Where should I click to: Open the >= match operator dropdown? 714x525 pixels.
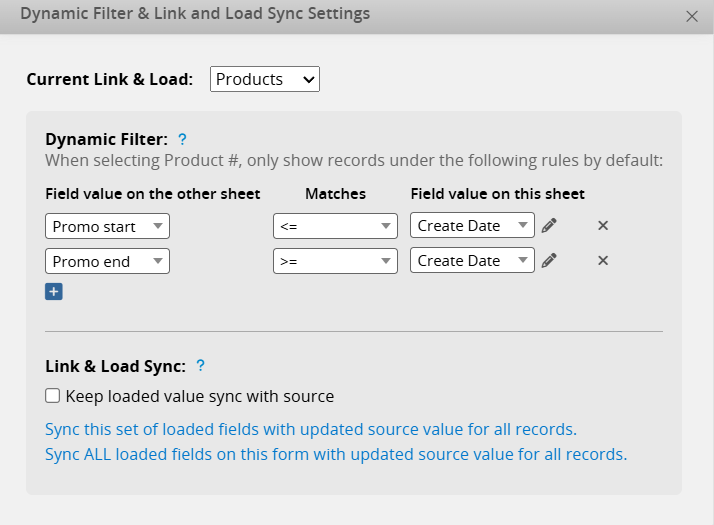tap(335, 261)
